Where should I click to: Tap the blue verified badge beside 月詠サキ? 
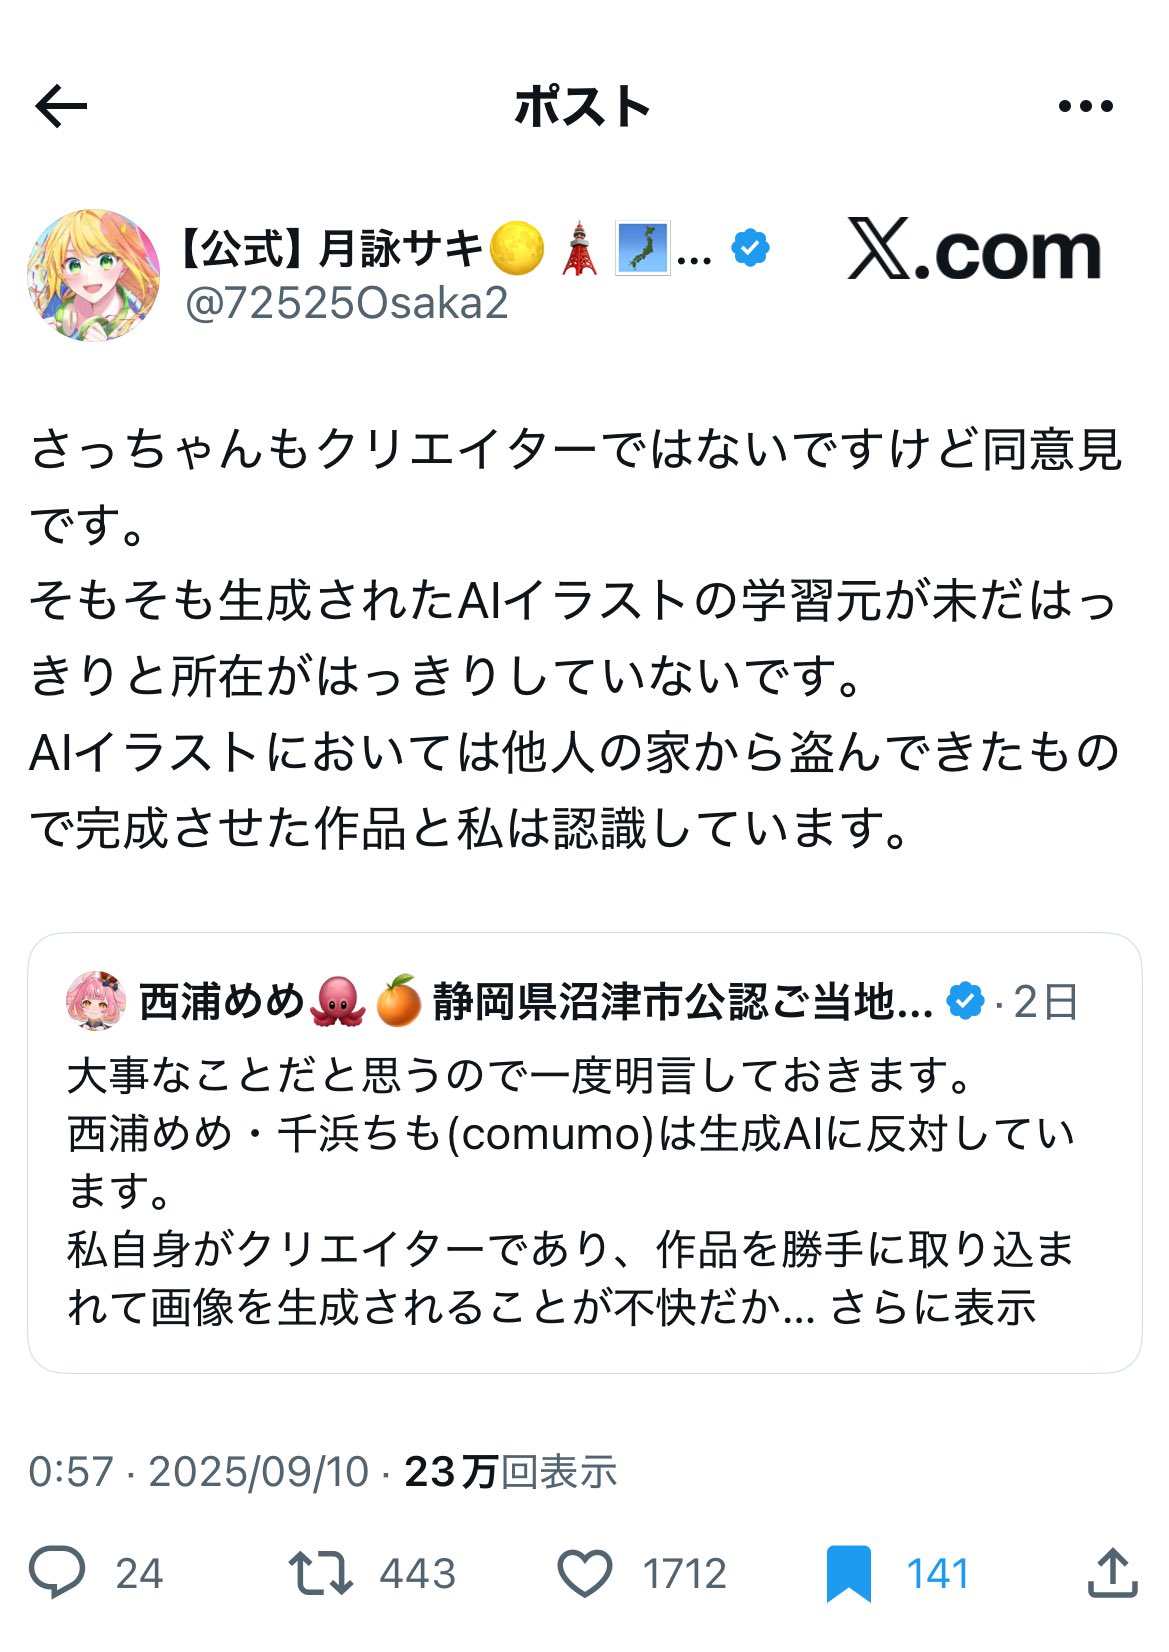click(x=750, y=247)
